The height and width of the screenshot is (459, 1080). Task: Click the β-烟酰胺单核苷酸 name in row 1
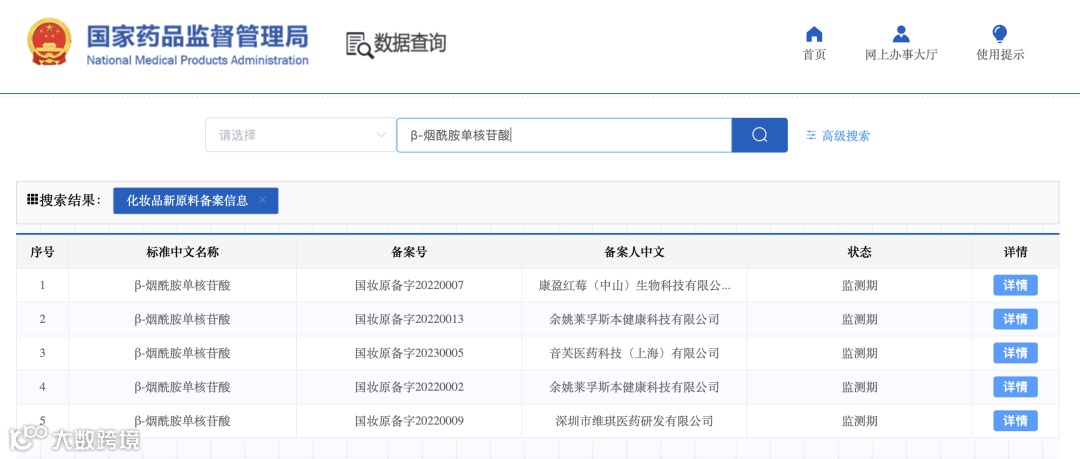pos(183,285)
